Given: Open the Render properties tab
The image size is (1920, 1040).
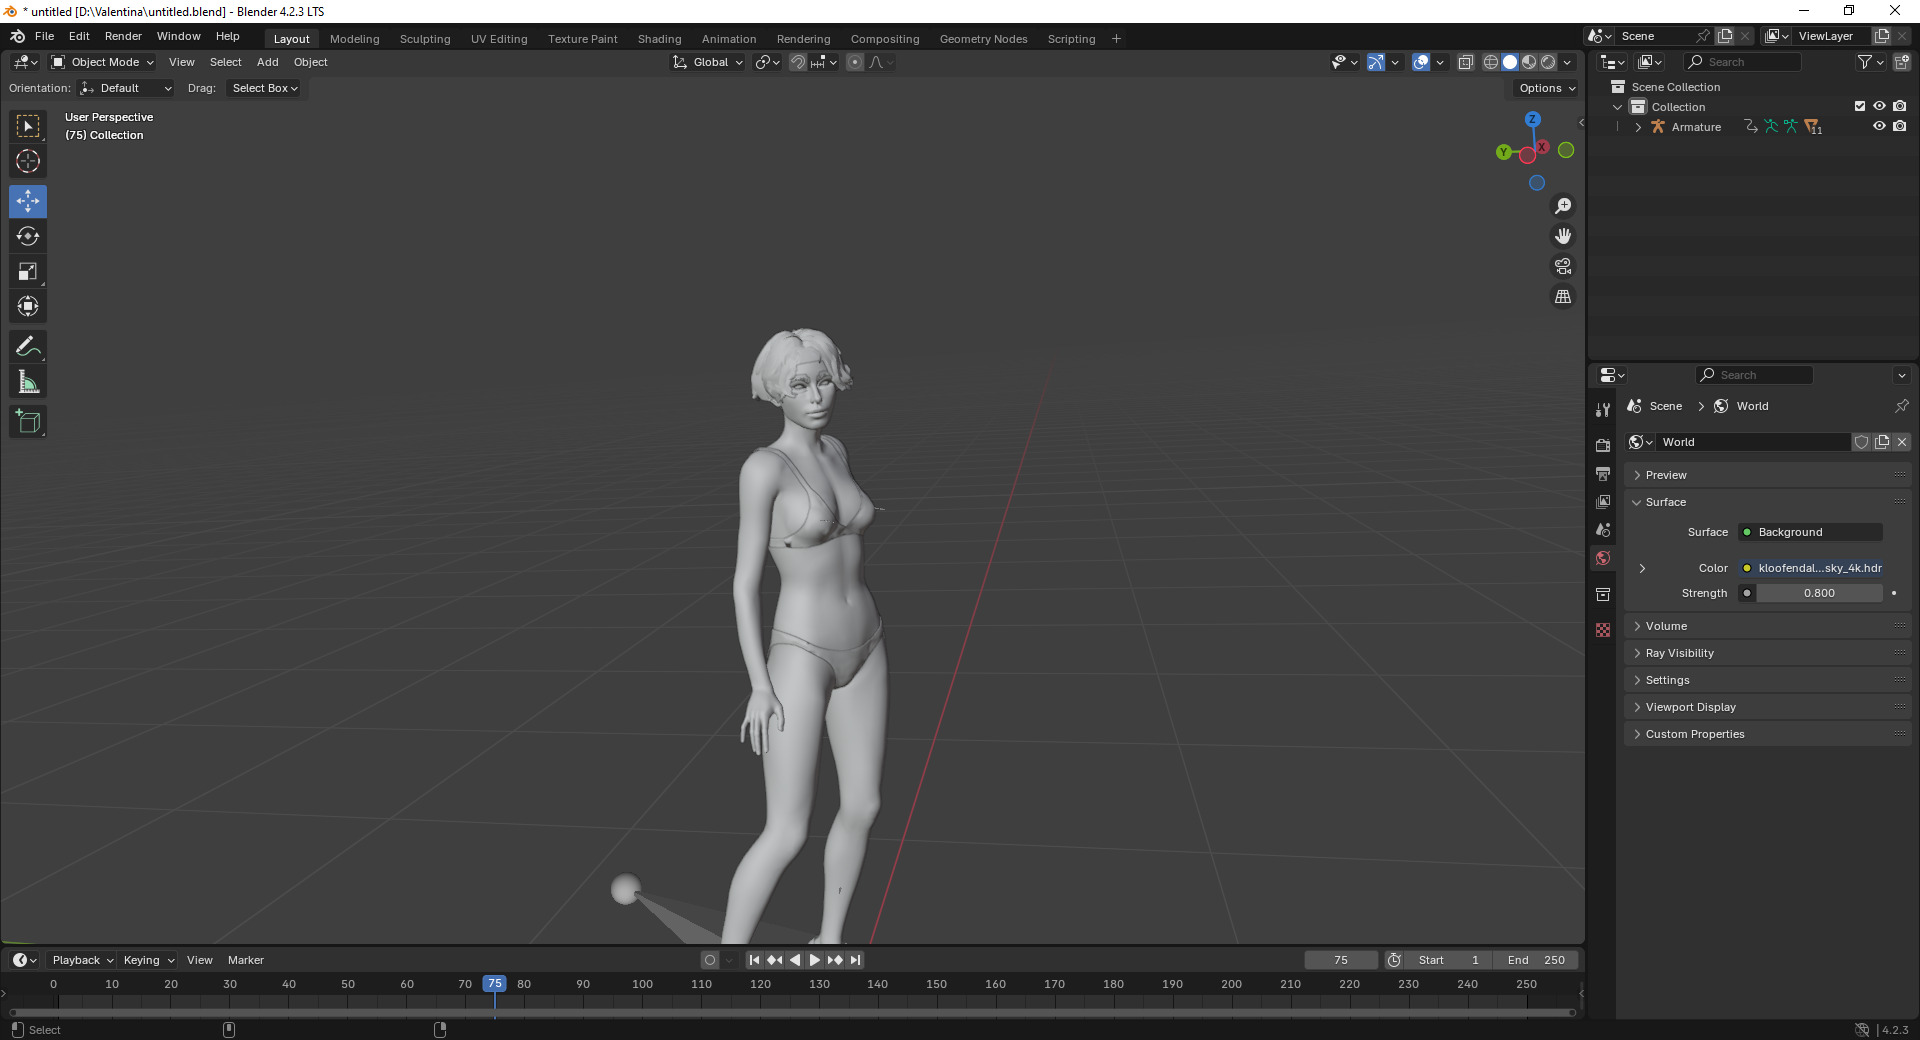Looking at the screenshot, I should 1603,445.
